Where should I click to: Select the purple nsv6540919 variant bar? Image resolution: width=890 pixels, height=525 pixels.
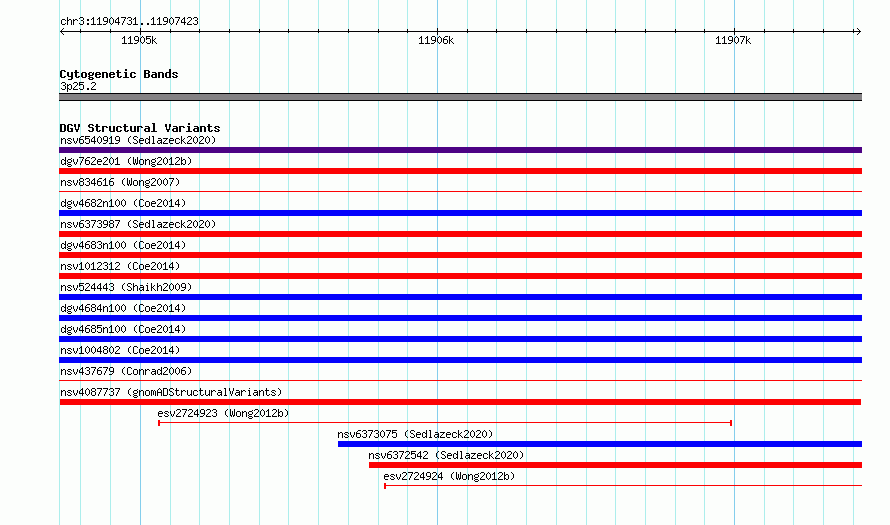[460, 150]
